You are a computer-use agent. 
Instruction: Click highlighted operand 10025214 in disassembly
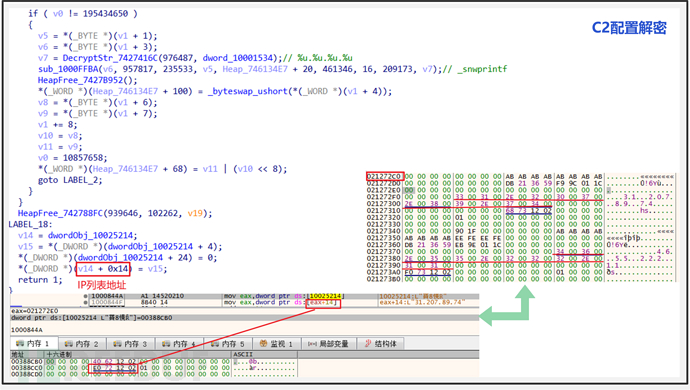326,296
